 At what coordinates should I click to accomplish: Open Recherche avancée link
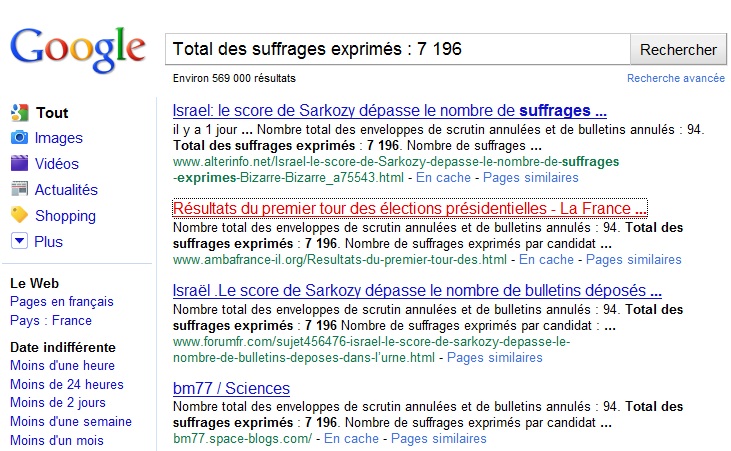676,78
